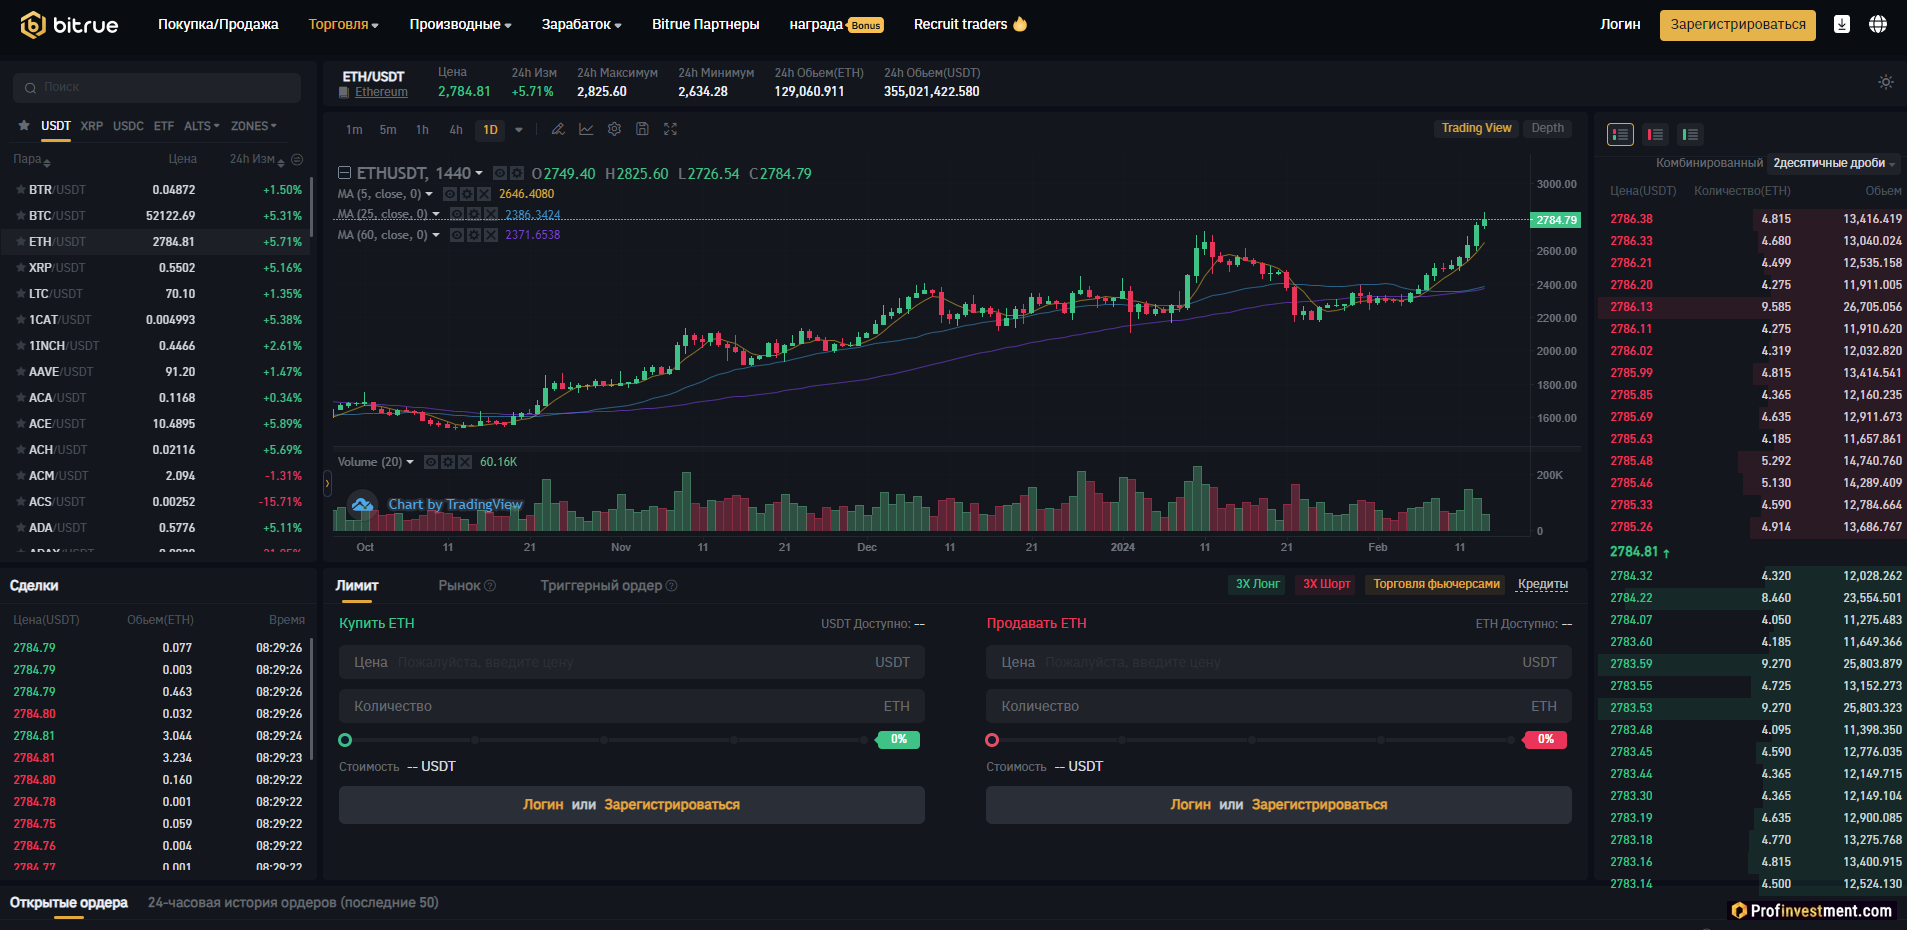Remove the MA 5 indicator
Viewport: 1907px width, 930px height.
pos(484,194)
